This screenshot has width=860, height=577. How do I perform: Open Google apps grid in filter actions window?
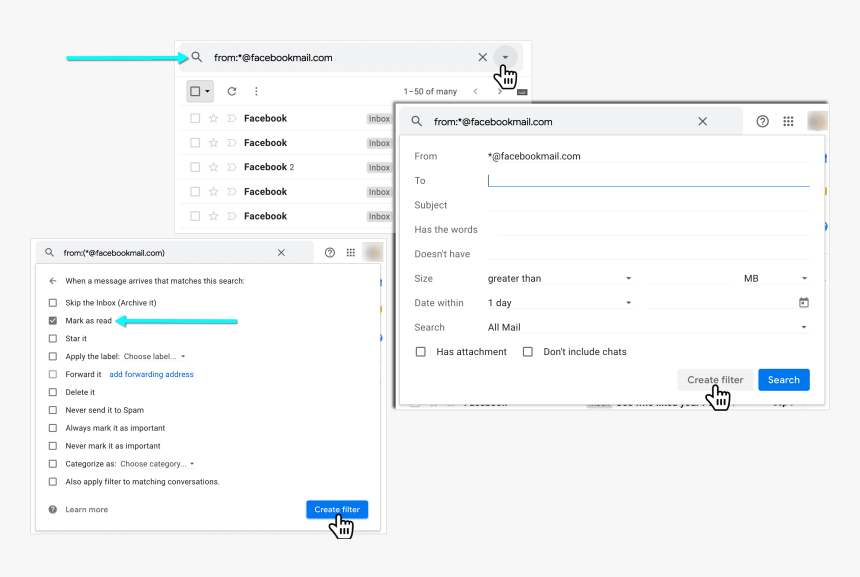click(x=351, y=252)
